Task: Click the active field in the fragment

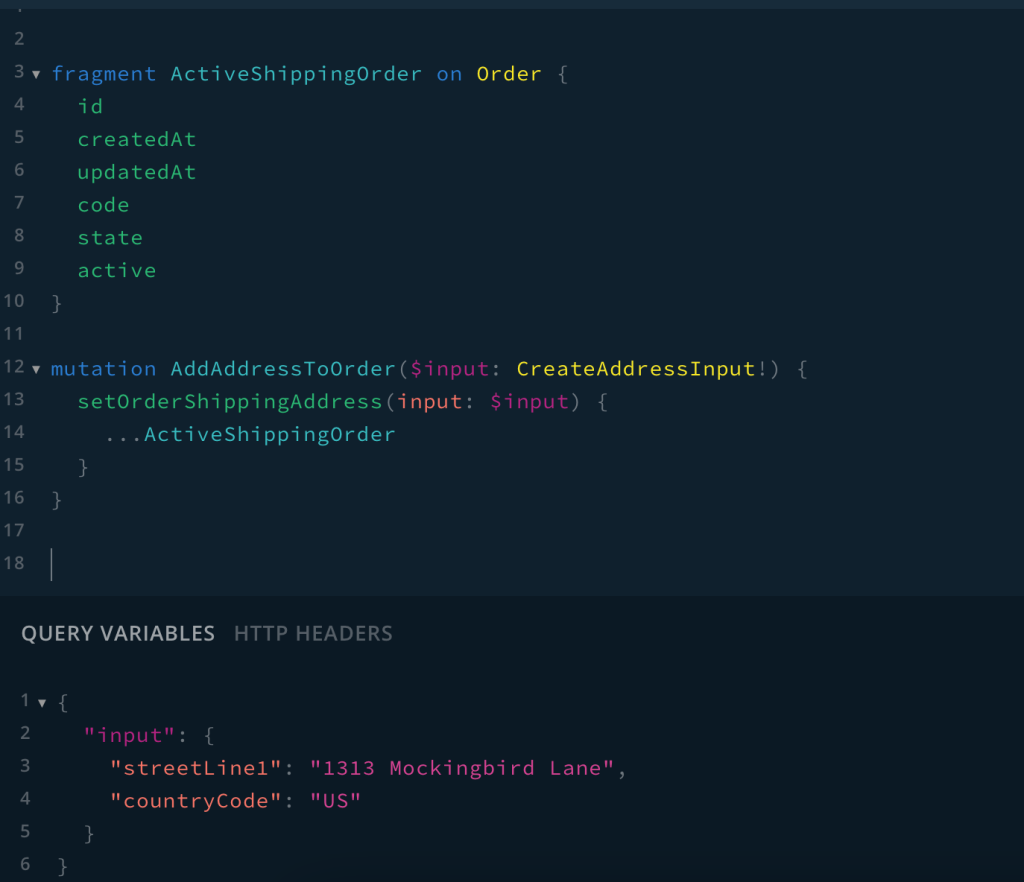Action: point(117,270)
